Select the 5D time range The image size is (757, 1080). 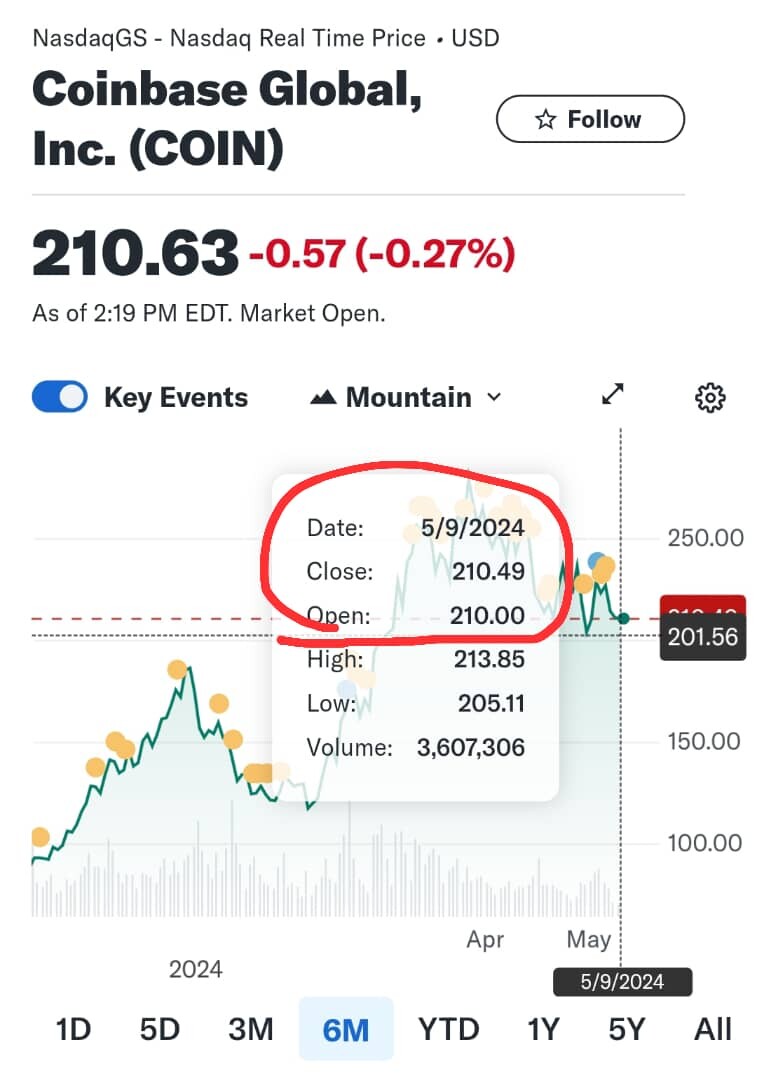pyautogui.click(x=160, y=1030)
